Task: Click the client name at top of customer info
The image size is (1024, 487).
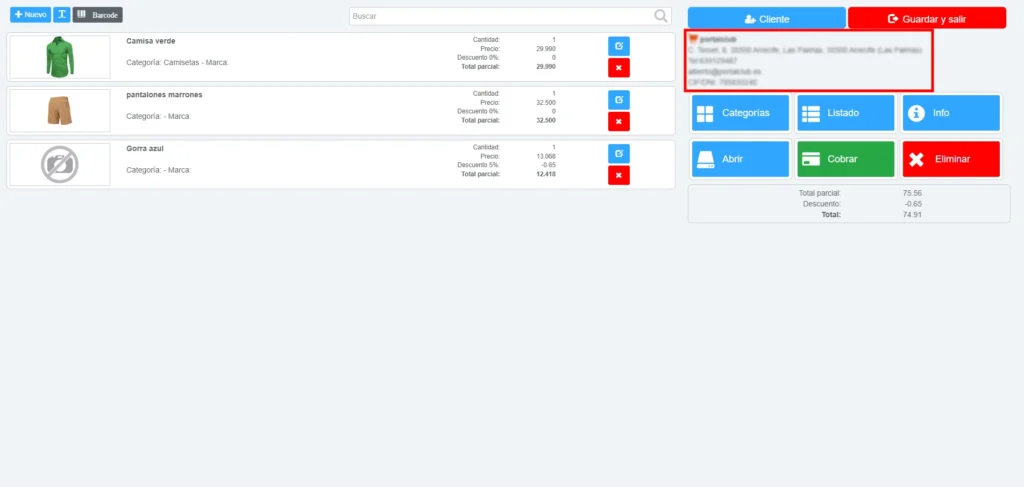Action: click(x=718, y=40)
